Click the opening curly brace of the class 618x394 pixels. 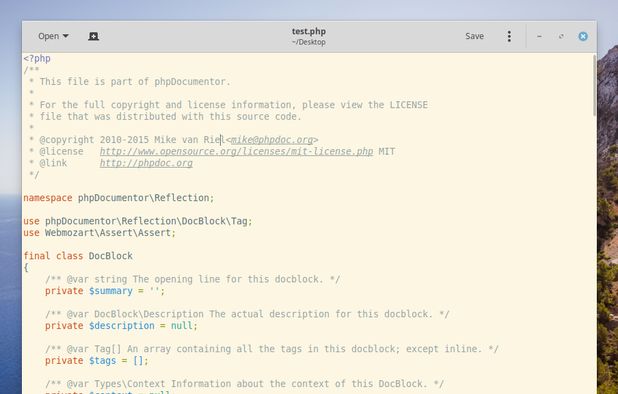26,268
